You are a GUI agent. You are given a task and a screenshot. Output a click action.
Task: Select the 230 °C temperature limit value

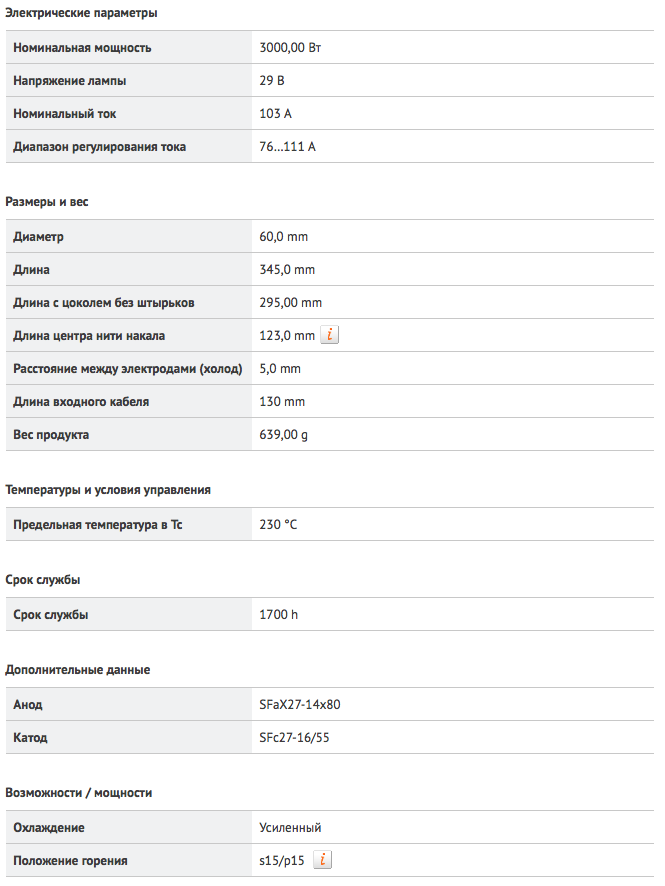tap(278, 525)
